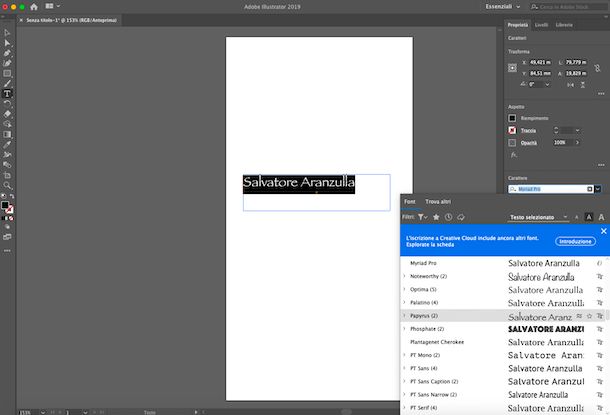
Task: Open the Edit Toolbar three-dots menu
Action: 7,251
